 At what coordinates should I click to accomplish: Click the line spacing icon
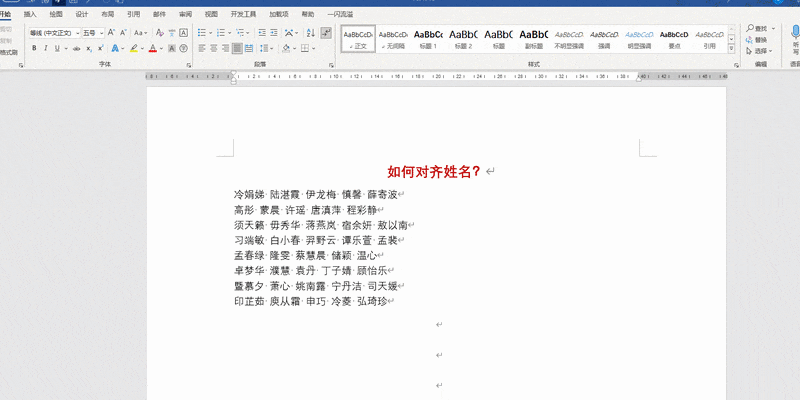coord(263,48)
